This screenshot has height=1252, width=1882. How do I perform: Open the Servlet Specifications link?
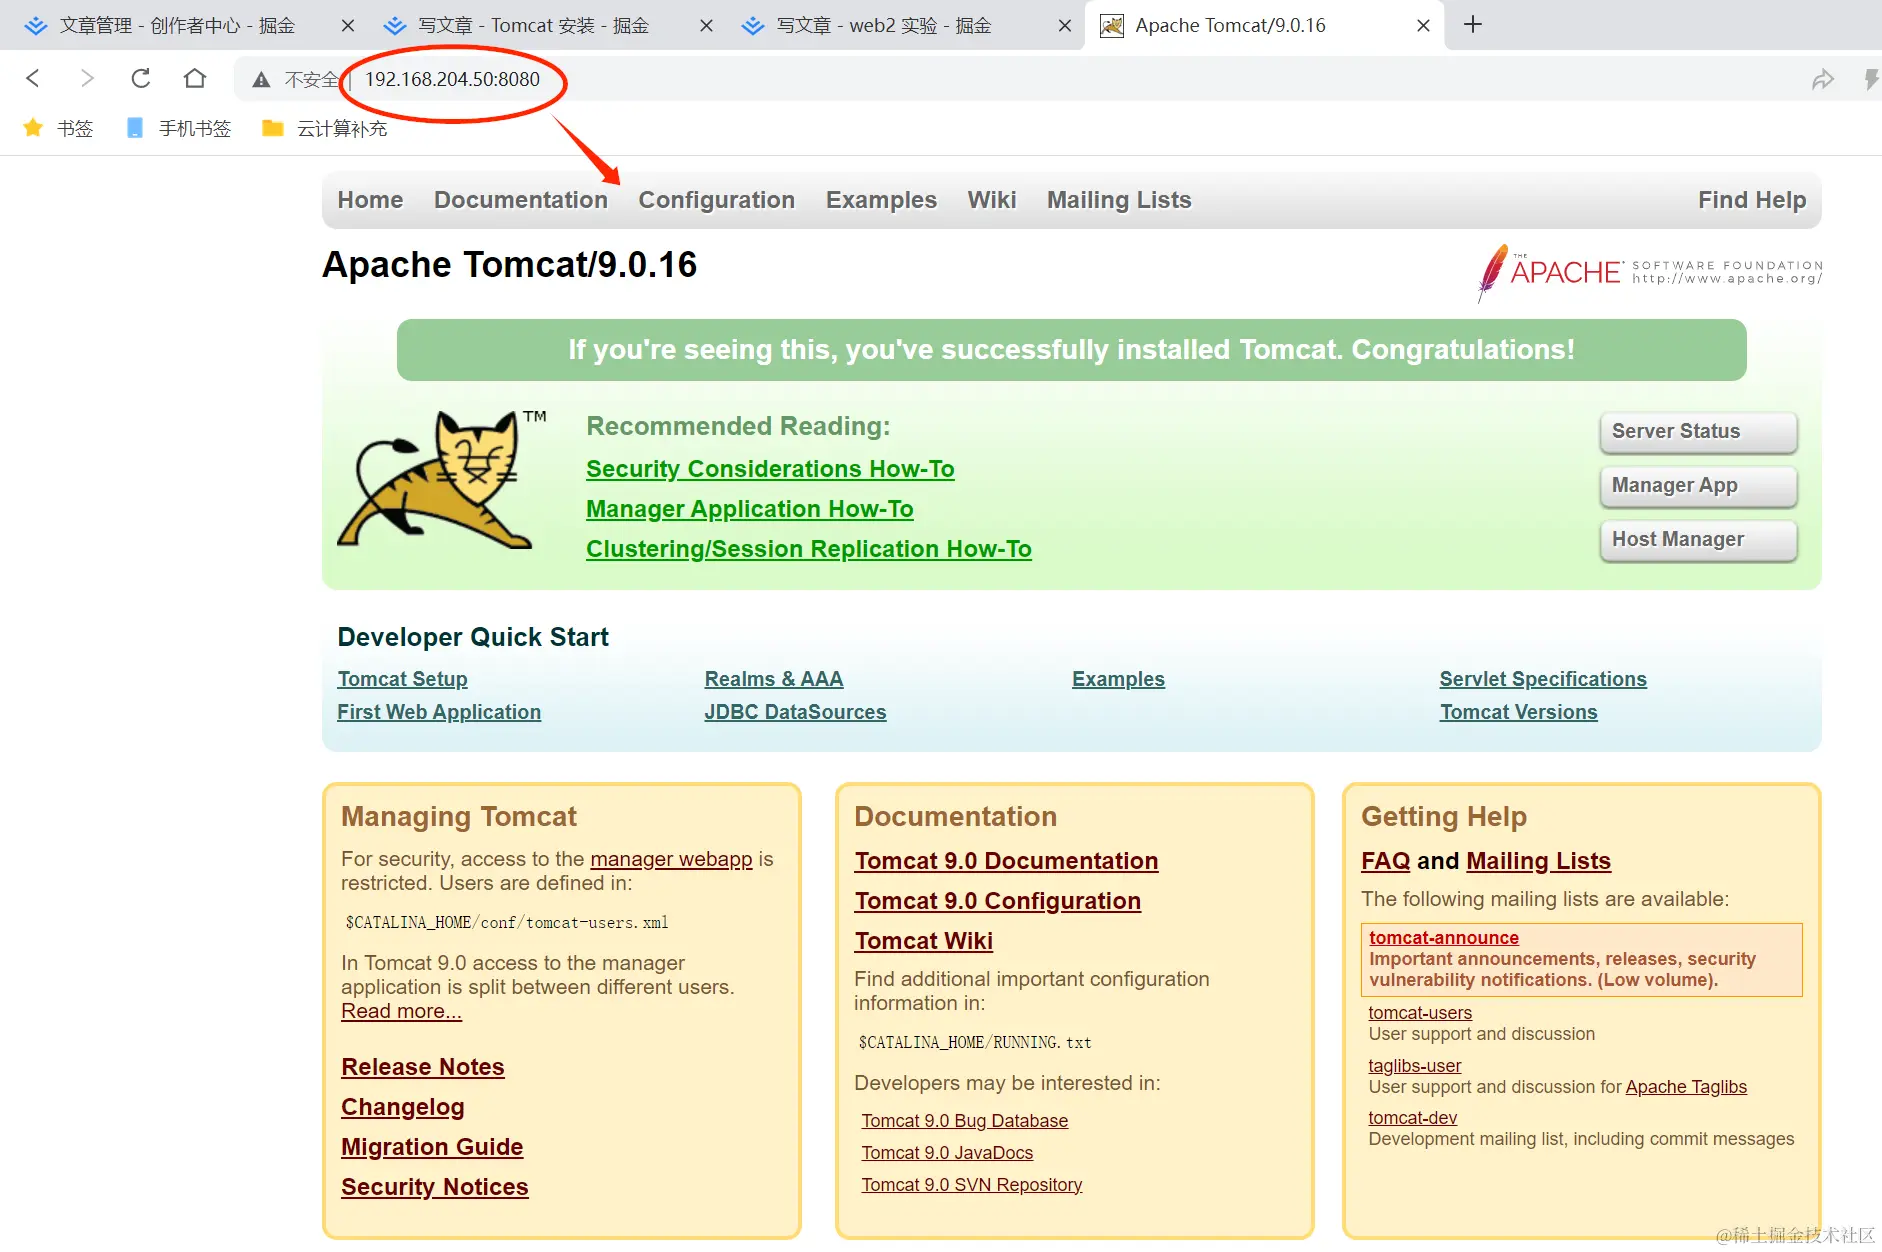click(x=1543, y=679)
